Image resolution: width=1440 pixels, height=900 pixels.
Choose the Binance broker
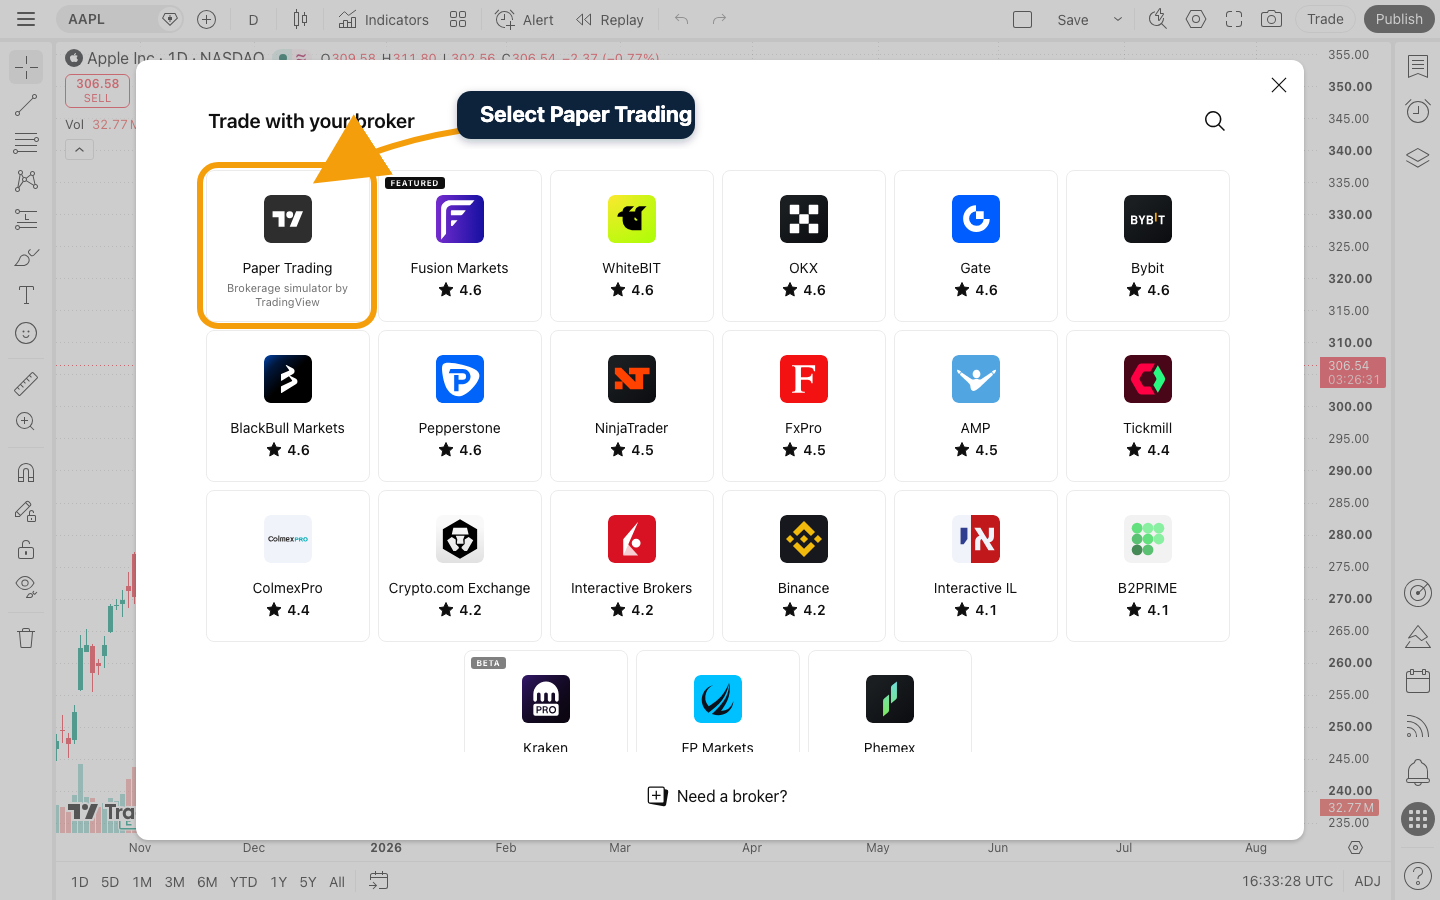804,566
